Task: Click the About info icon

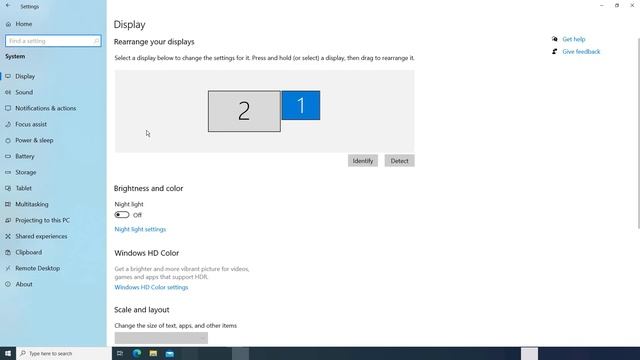Action: (8, 284)
